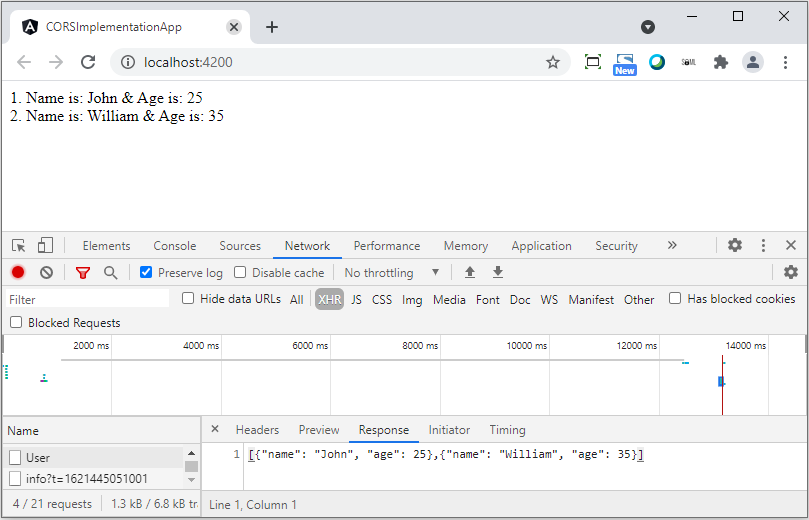809x520 pixels.
Task: Open the Chrome profile avatar
Action: tap(753, 62)
